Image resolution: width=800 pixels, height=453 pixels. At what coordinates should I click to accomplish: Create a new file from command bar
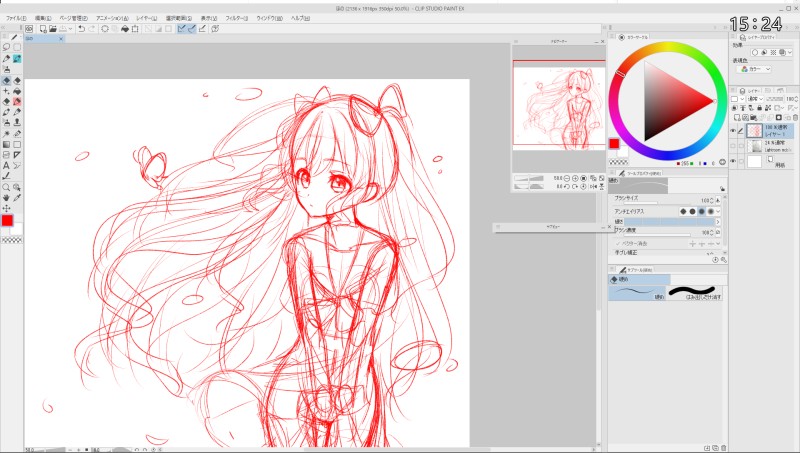[x=43, y=29]
